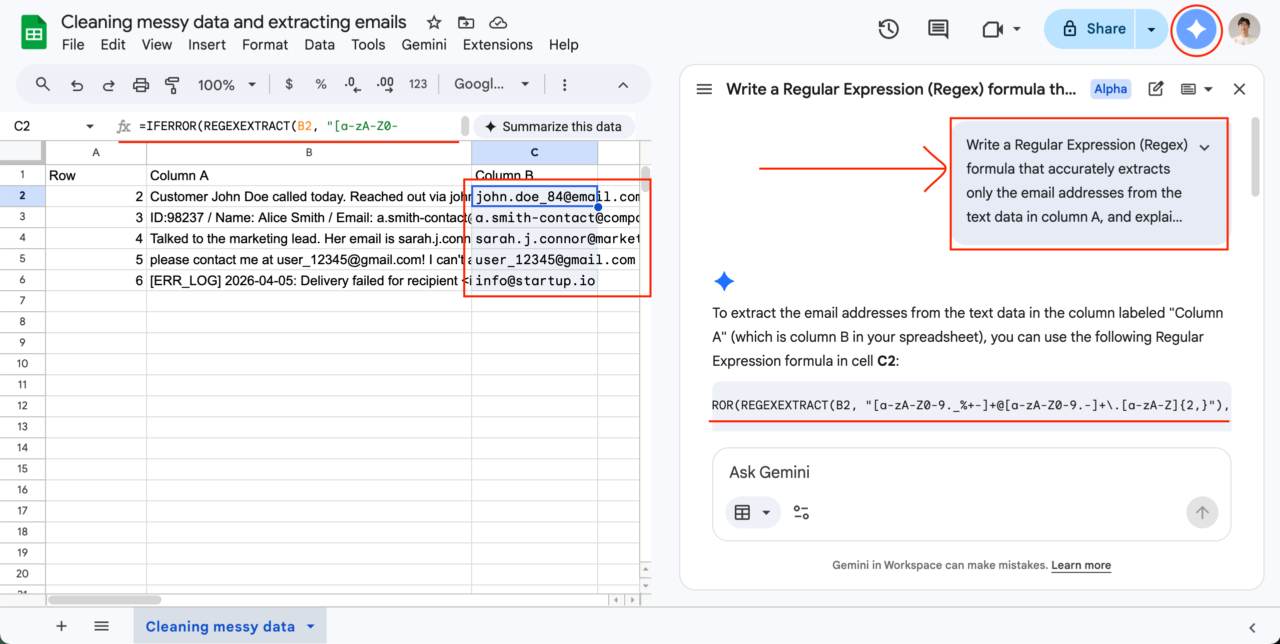Image resolution: width=1280 pixels, height=644 pixels.
Task: Select row 10 header
Action: click(23, 365)
